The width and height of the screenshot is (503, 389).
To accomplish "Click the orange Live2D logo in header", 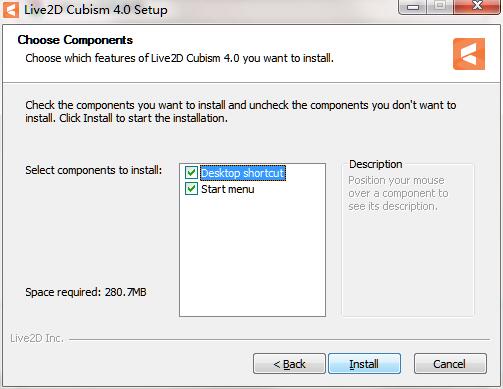I will [469, 54].
